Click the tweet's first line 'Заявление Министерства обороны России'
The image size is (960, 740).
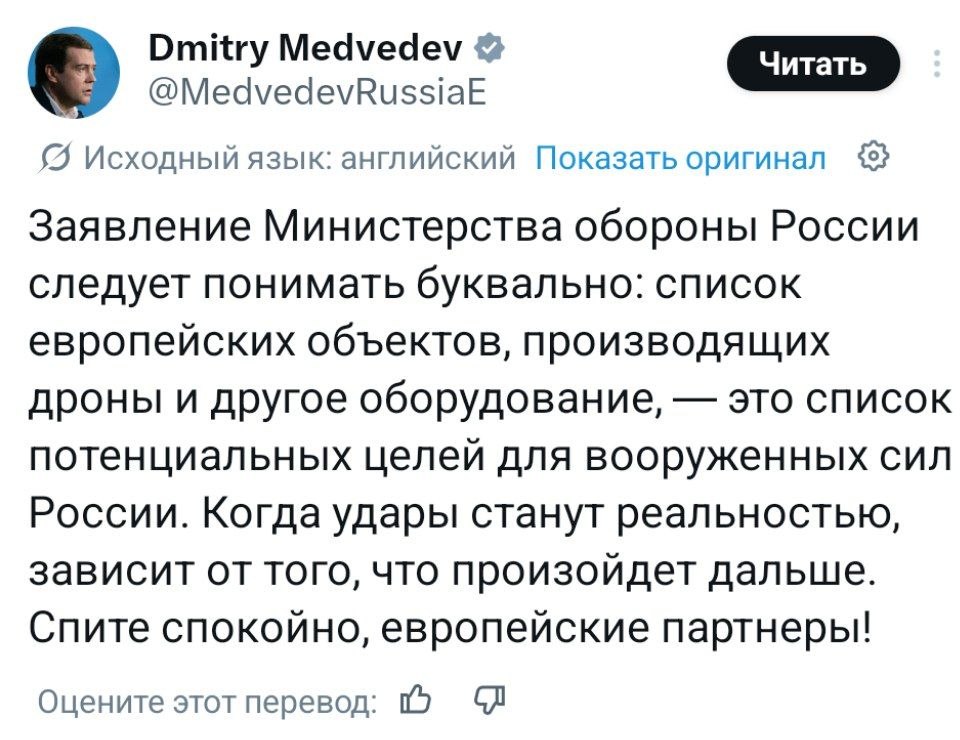pos(475,228)
